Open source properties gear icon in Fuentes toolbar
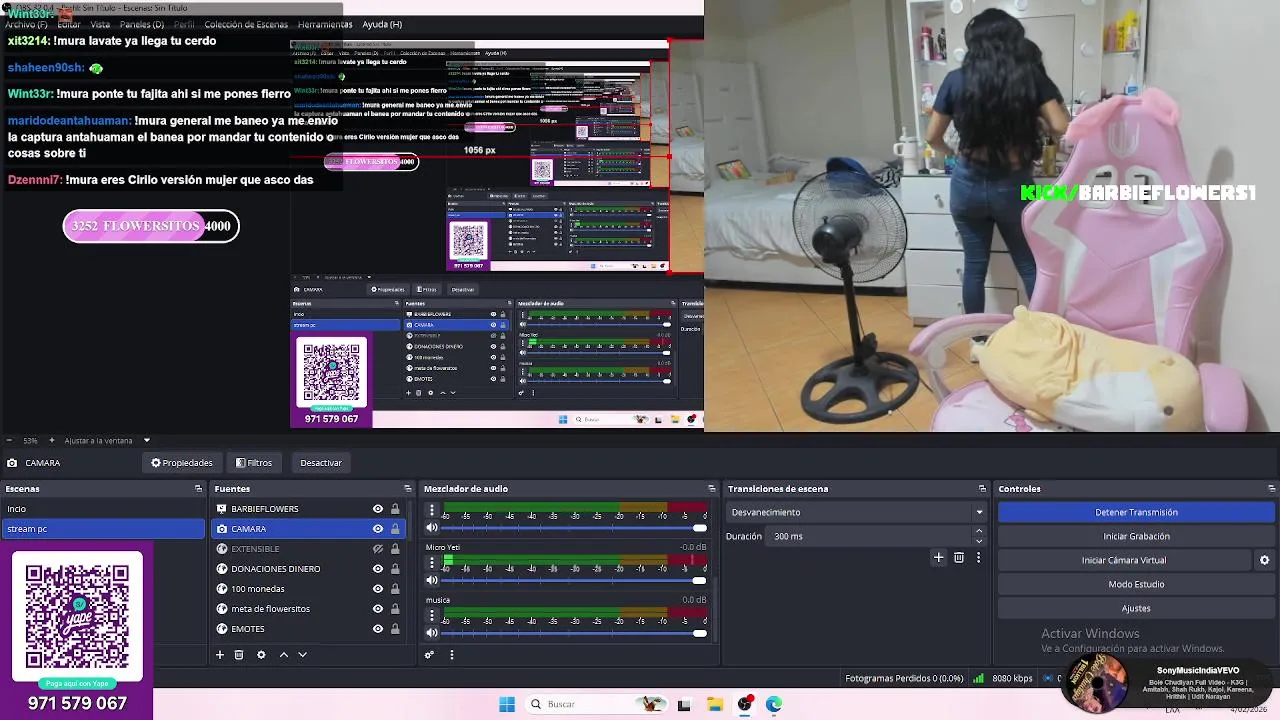Screen dimensions: 1280x720 click(x=261, y=655)
